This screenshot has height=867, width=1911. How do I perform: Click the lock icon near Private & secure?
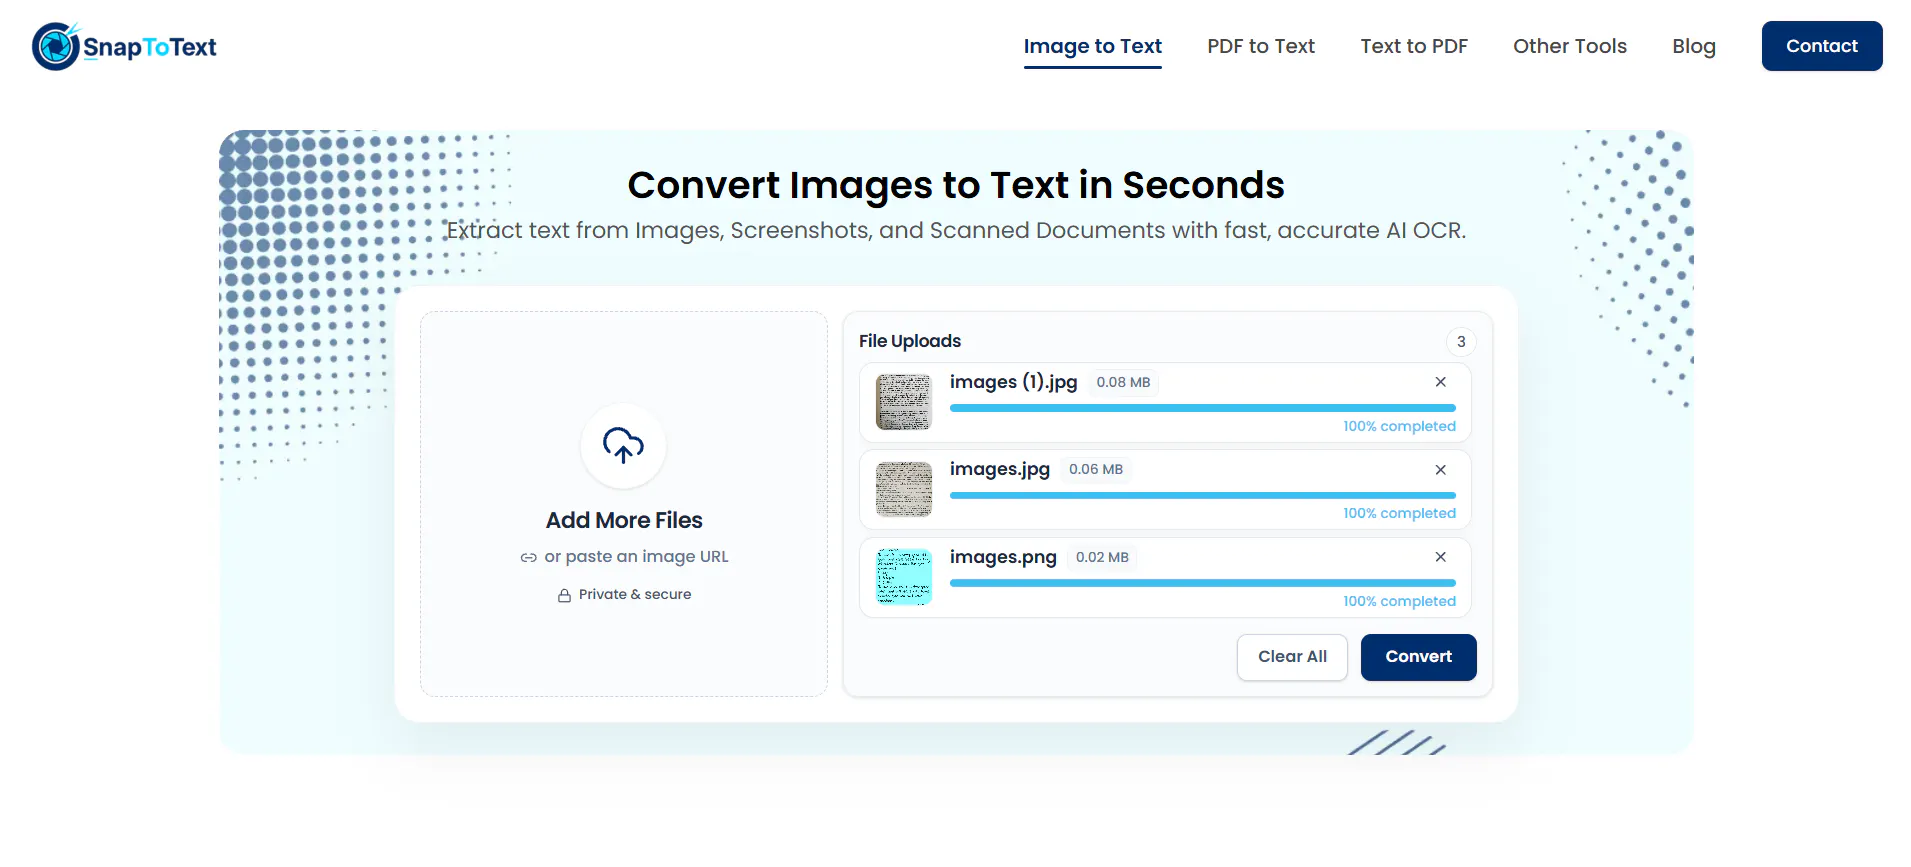coord(564,595)
